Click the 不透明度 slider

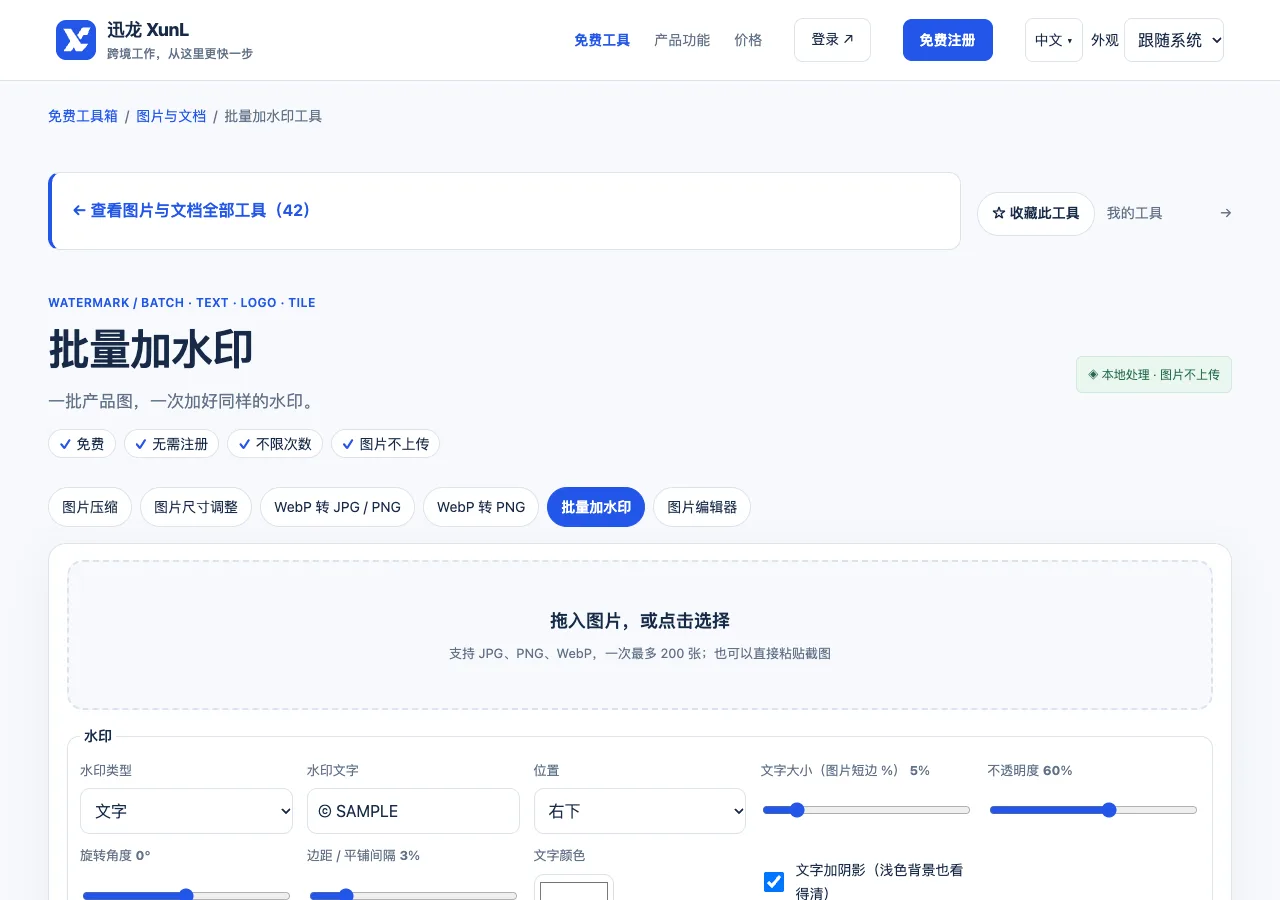point(1093,810)
